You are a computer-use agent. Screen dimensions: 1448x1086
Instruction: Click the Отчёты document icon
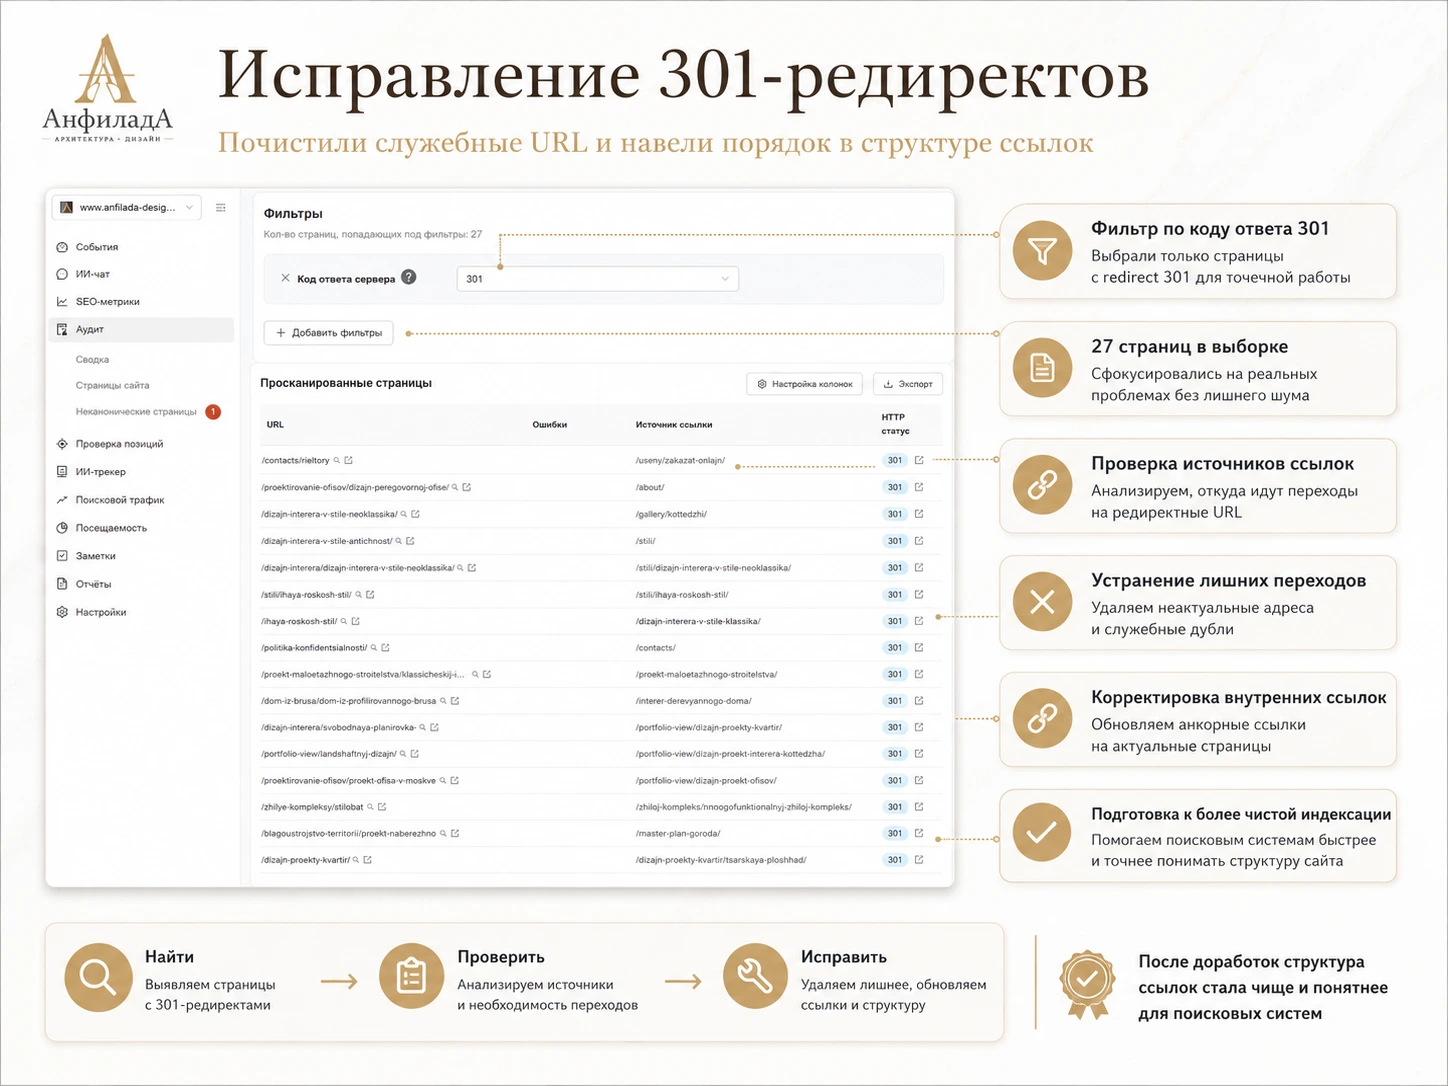[x=62, y=584]
